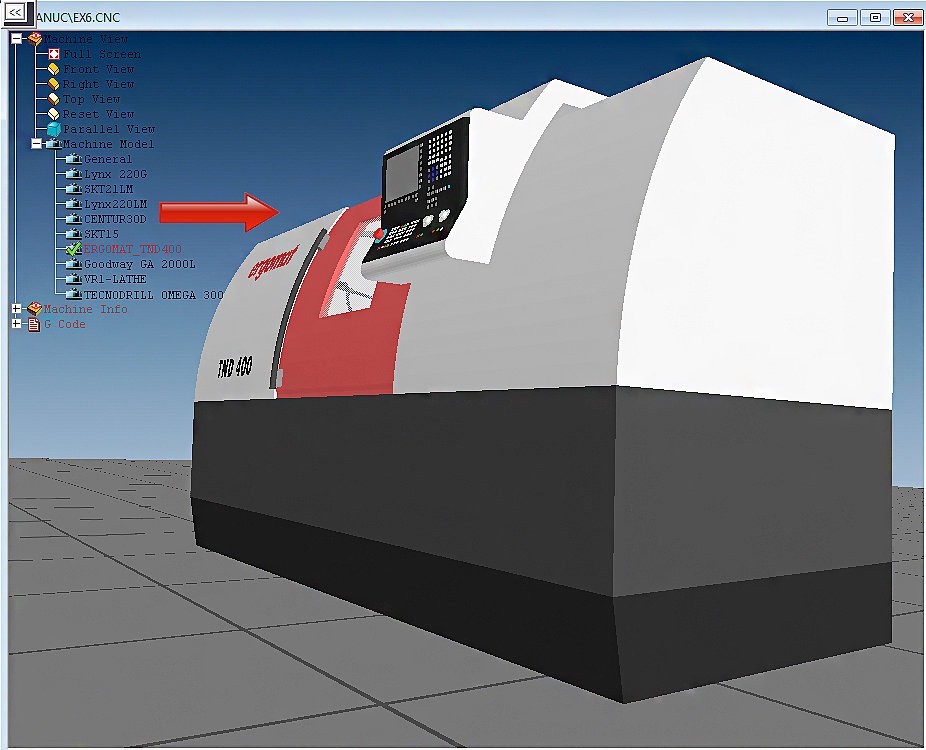Click the G Code document icon
The width and height of the screenshot is (926, 750).
tap(34, 324)
